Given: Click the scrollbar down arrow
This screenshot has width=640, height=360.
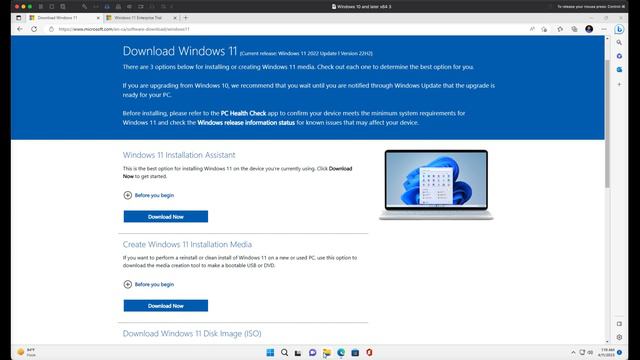Looking at the screenshot, I should pyautogui.click(x=607, y=341).
